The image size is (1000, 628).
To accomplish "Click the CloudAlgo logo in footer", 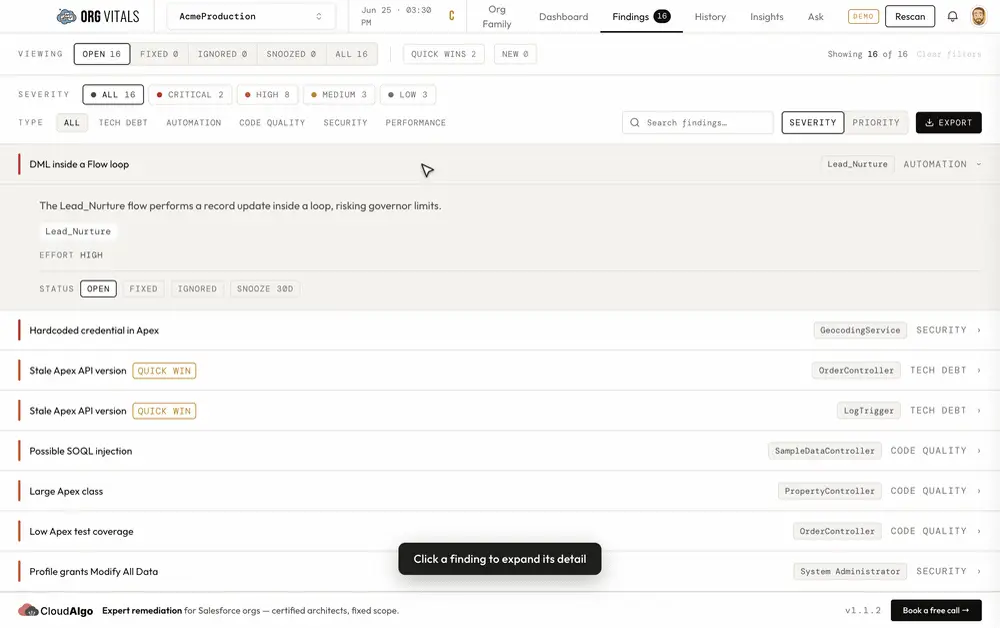I will [55, 610].
